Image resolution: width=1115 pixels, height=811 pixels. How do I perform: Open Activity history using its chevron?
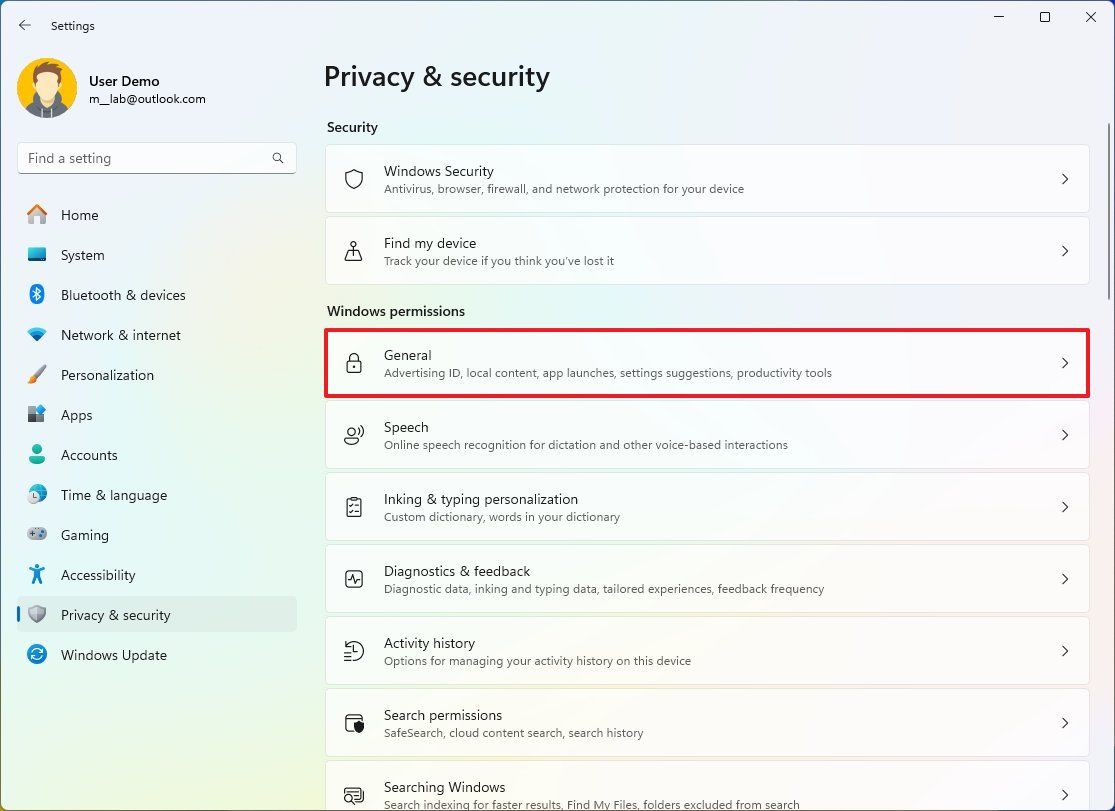[x=1064, y=651]
